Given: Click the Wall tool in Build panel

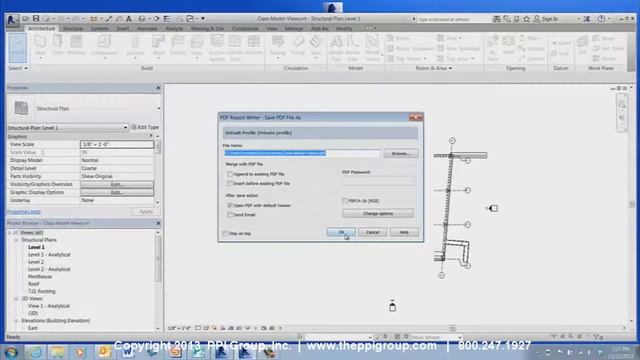Looking at the screenshot, I should click(x=40, y=45).
